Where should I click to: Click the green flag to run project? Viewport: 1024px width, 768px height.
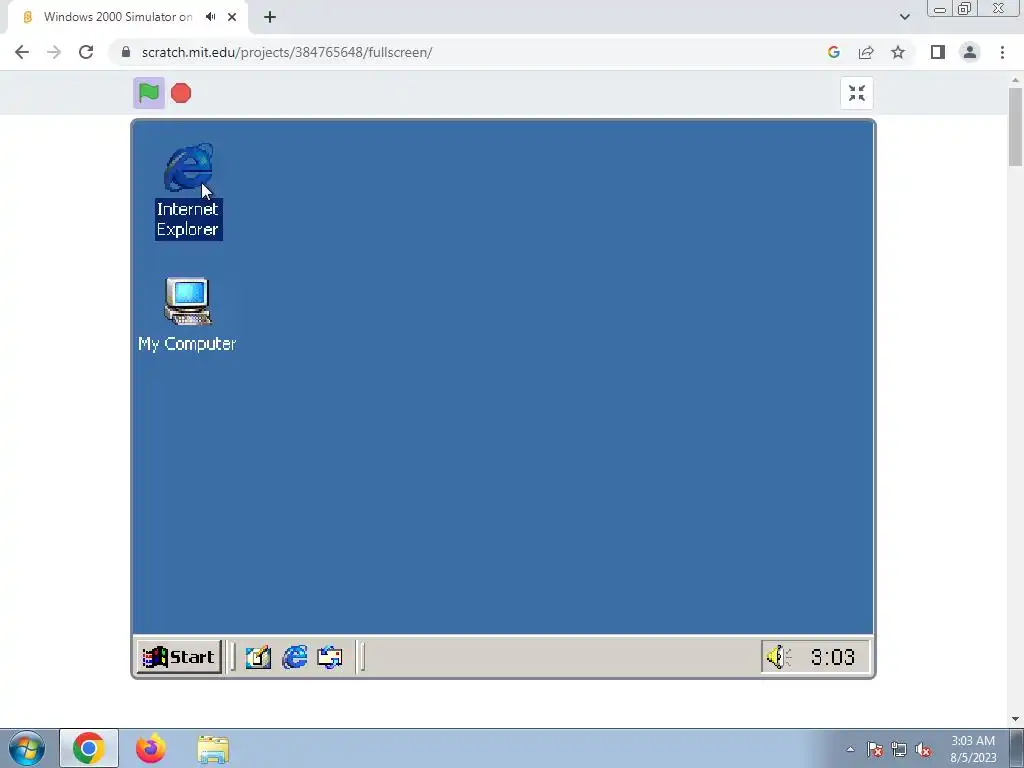tap(149, 93)
